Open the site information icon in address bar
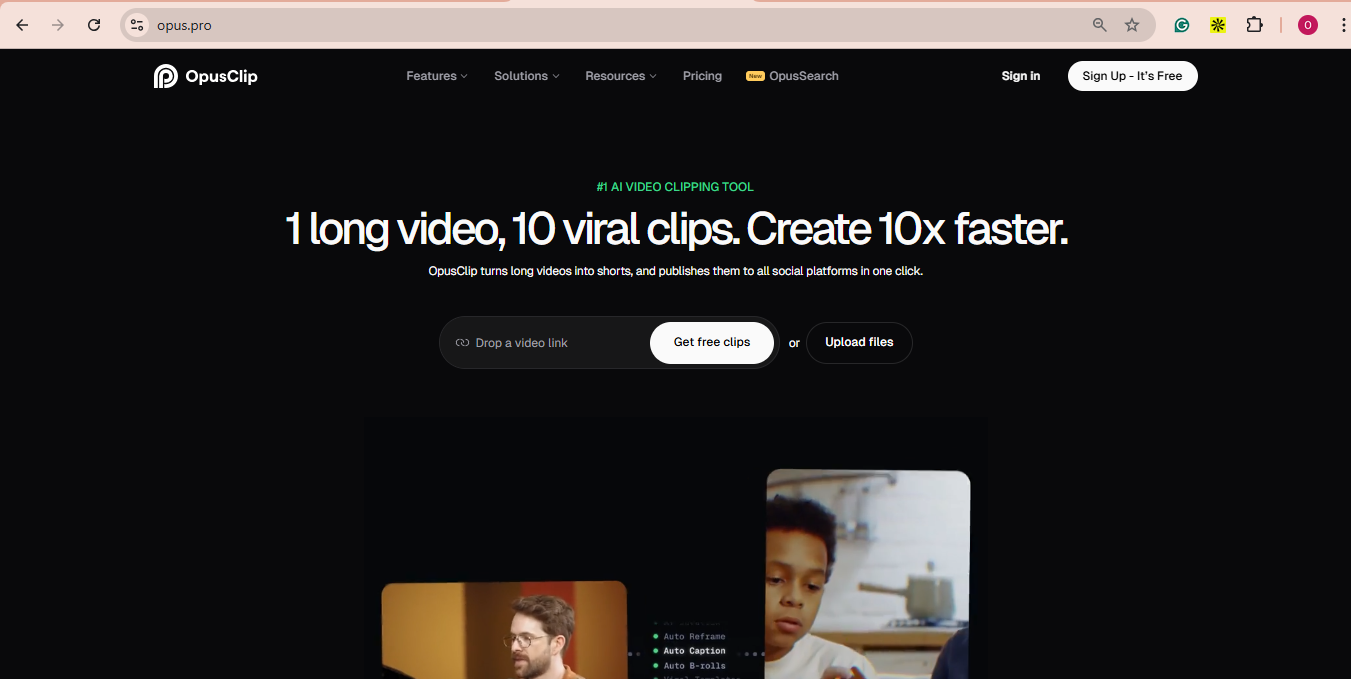 (x=138, y=25)
